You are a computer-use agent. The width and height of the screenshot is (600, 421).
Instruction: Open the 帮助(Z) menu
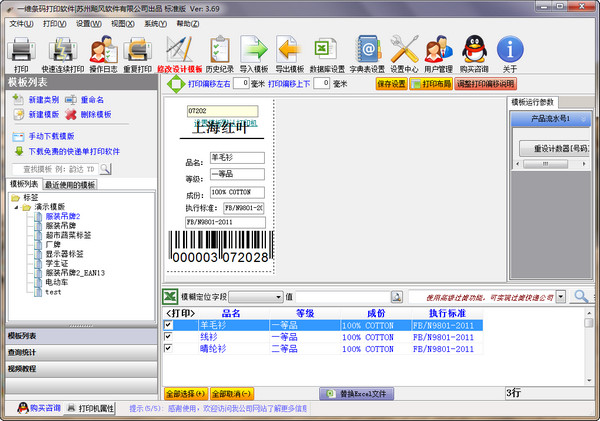(188, 24)
